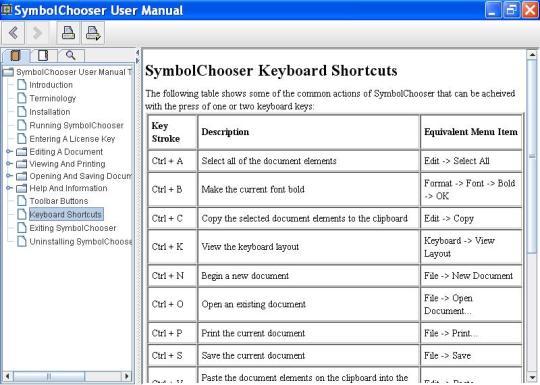The height and width of the screenshot is (385, 540).
Task: Open the Toolbar Buttons topic
Action: (59, 201)
